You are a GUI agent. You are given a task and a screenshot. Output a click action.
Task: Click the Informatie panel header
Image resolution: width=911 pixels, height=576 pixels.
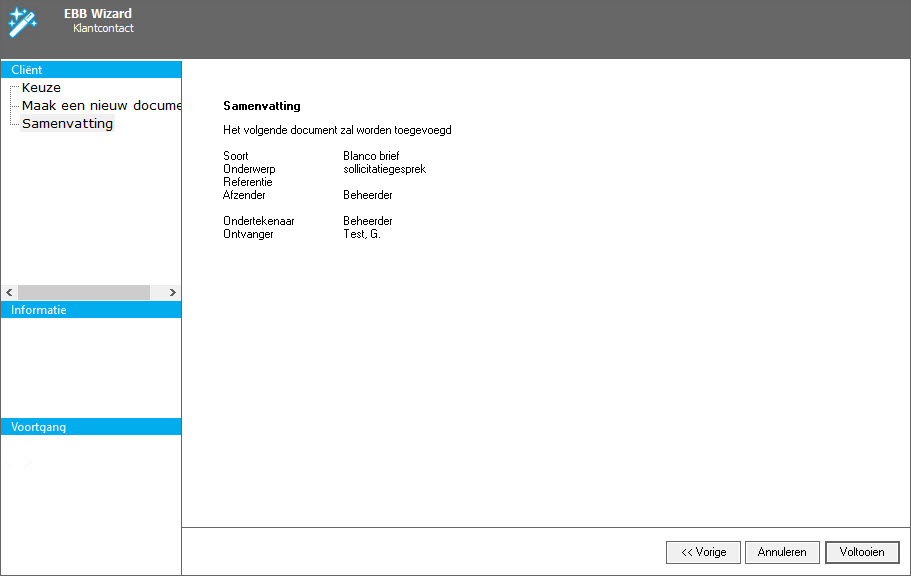(x=90, y=310)
